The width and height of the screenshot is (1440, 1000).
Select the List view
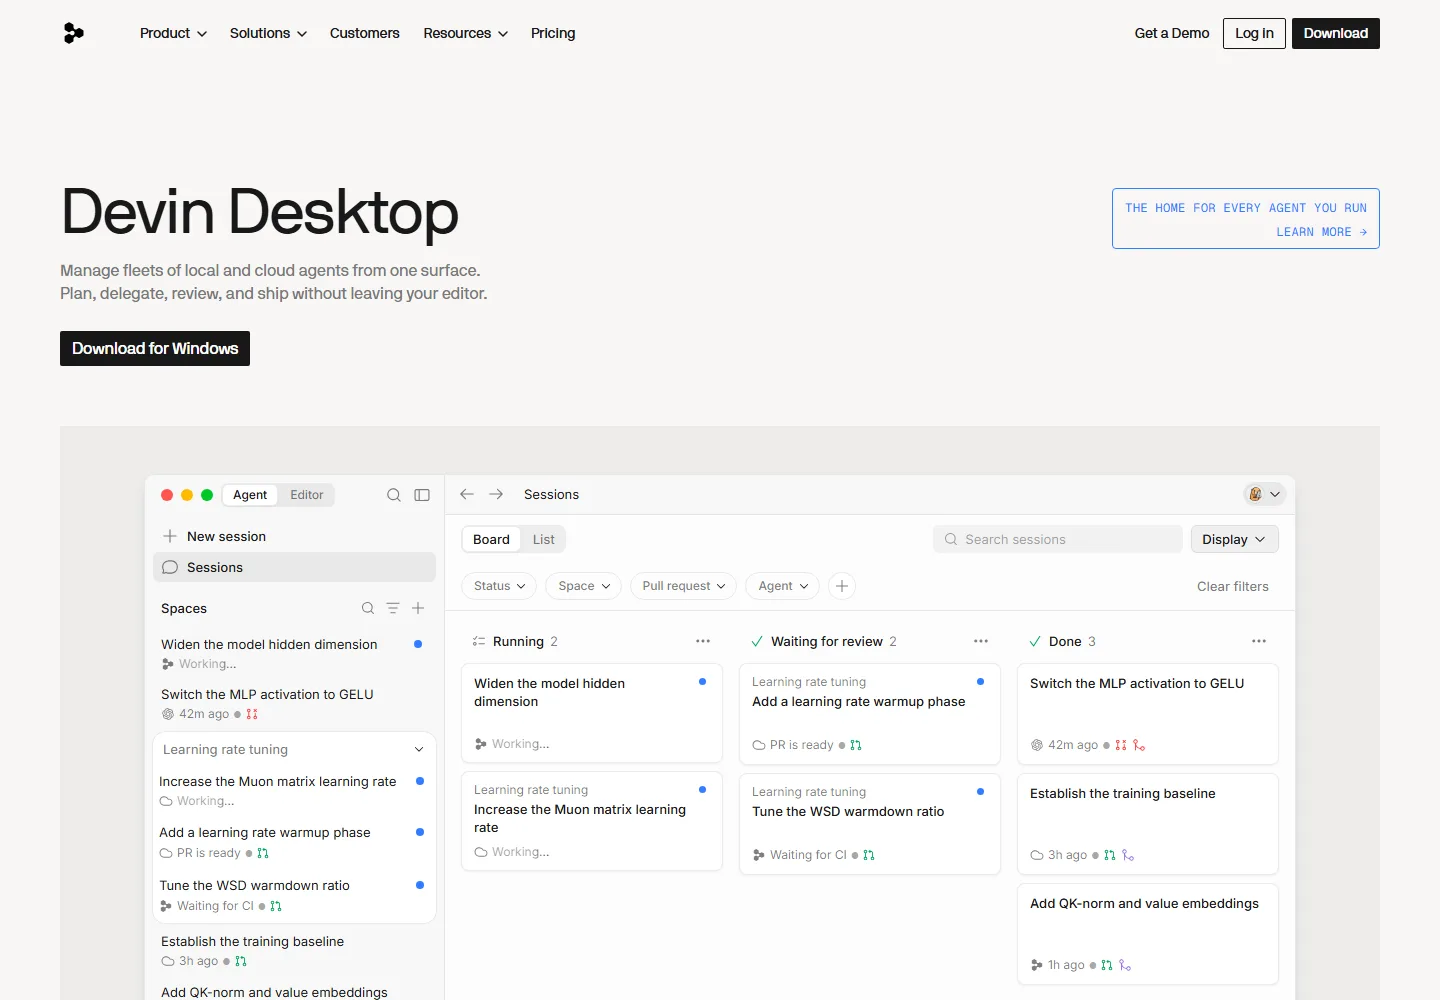pyautogui.click(x=543, y=539)
